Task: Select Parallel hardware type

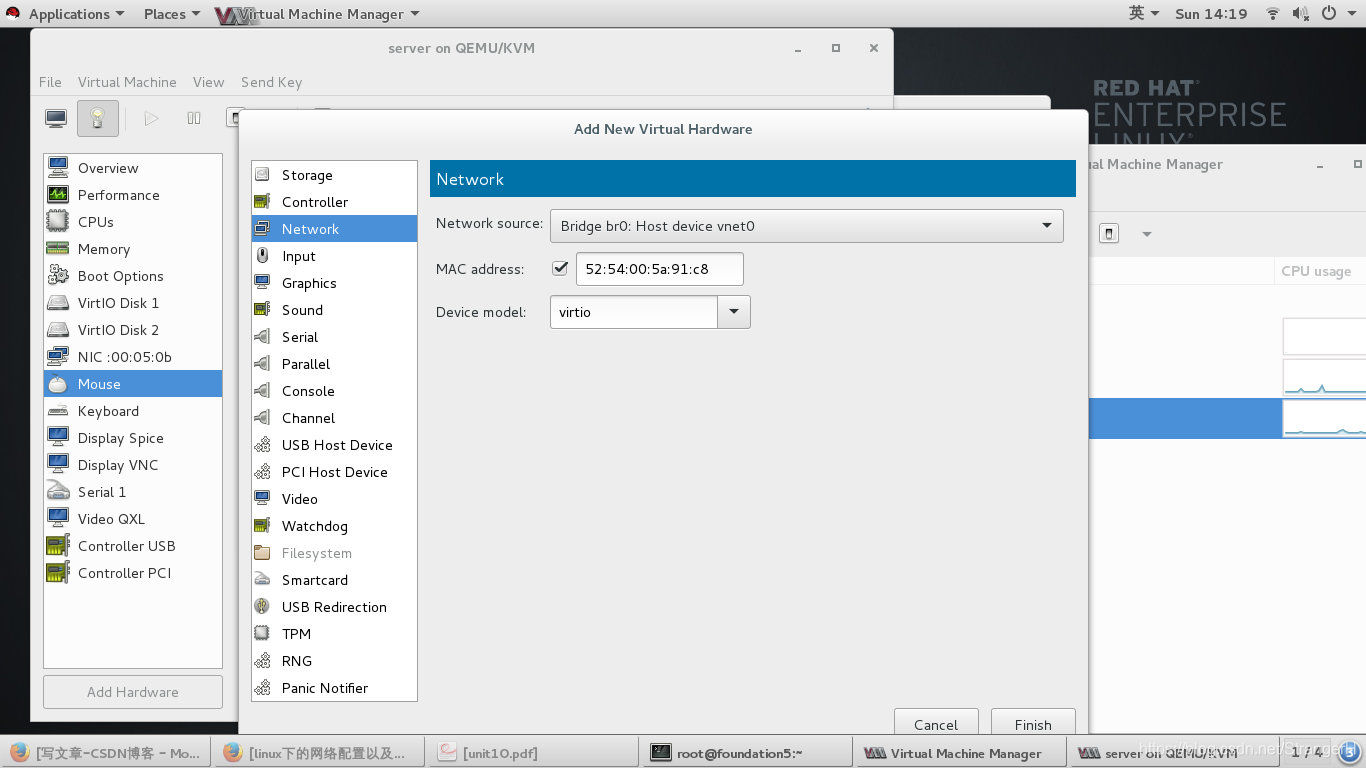Action: point(334,364)
